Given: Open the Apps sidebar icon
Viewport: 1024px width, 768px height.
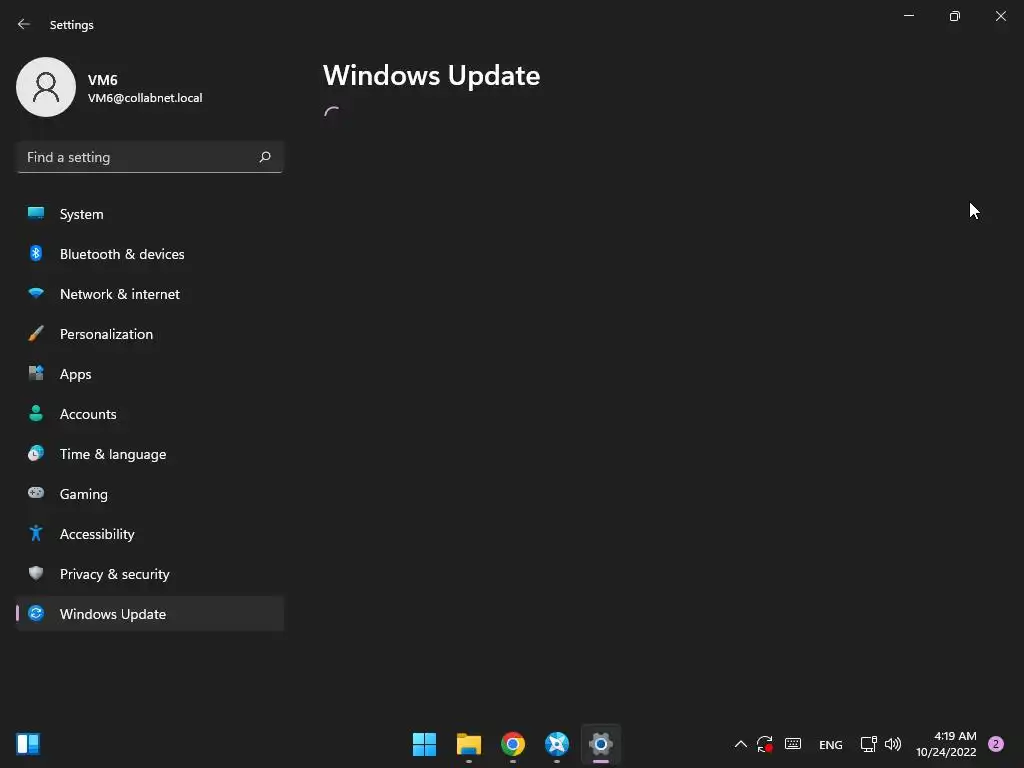Looking at the screenshot, I should coord(36,374).
